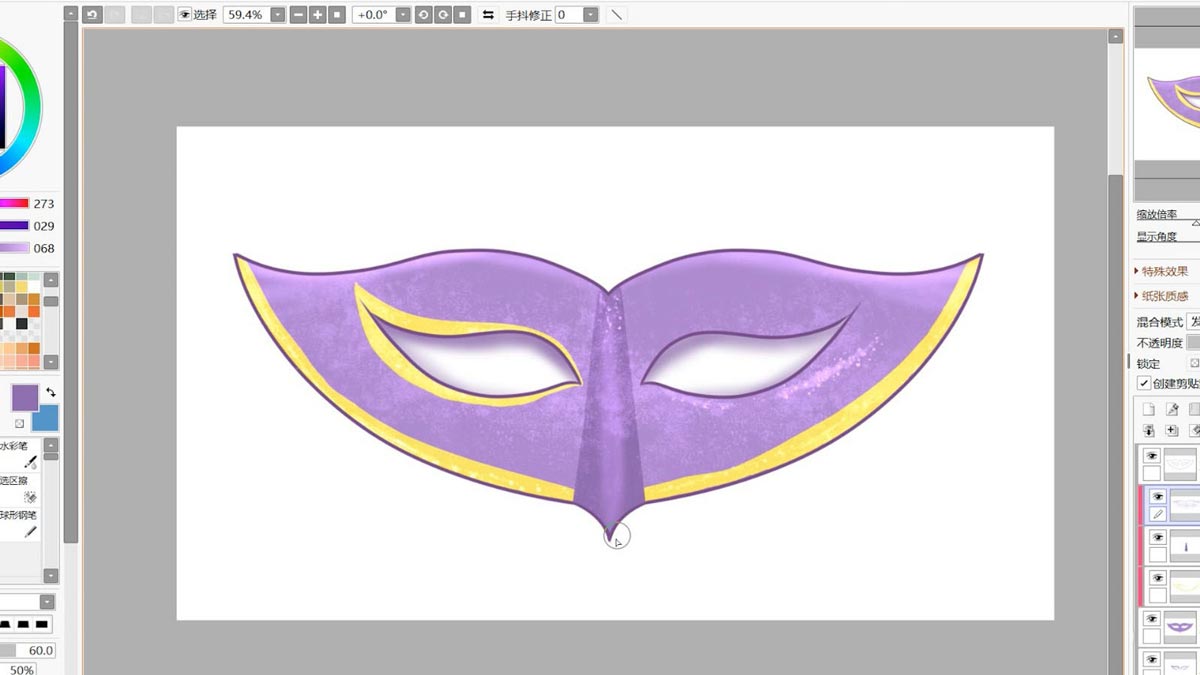Click the saturation slider showing 029
This screenshot has height=675, width=1200.
click(x=14, y=226)
